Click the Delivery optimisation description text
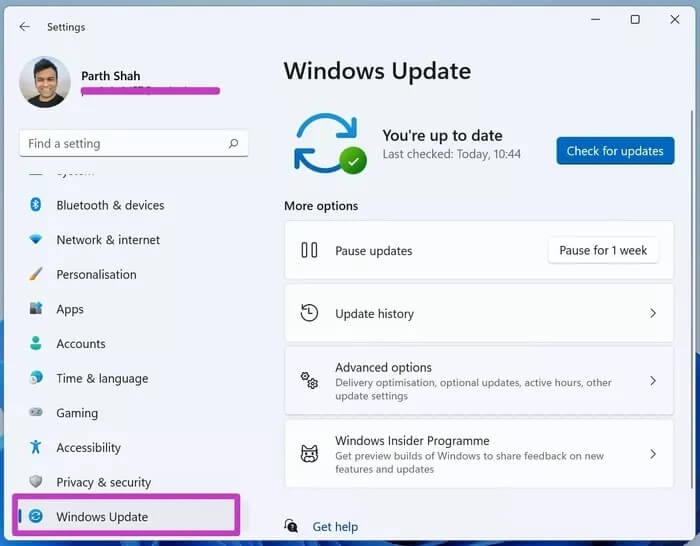The image size is (700, 546). (473, 389)
